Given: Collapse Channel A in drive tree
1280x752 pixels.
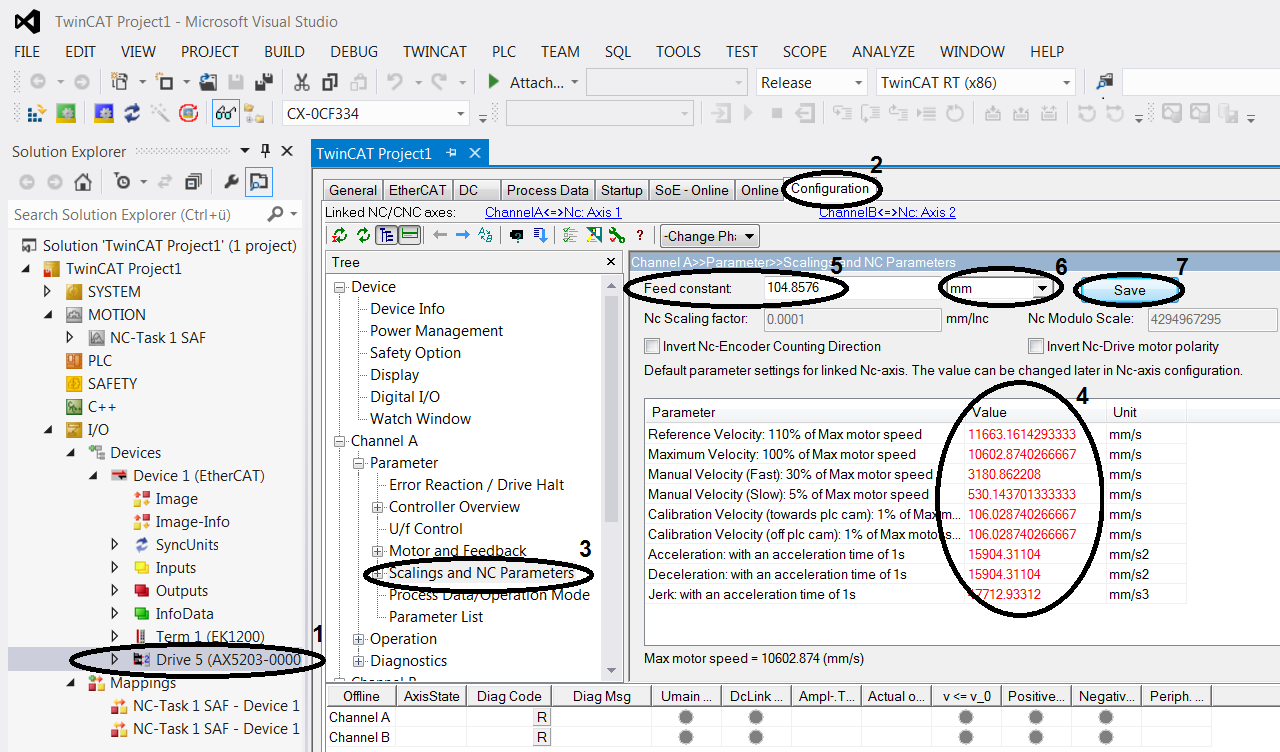Looking at the screenshot, I should pos(339,441).
